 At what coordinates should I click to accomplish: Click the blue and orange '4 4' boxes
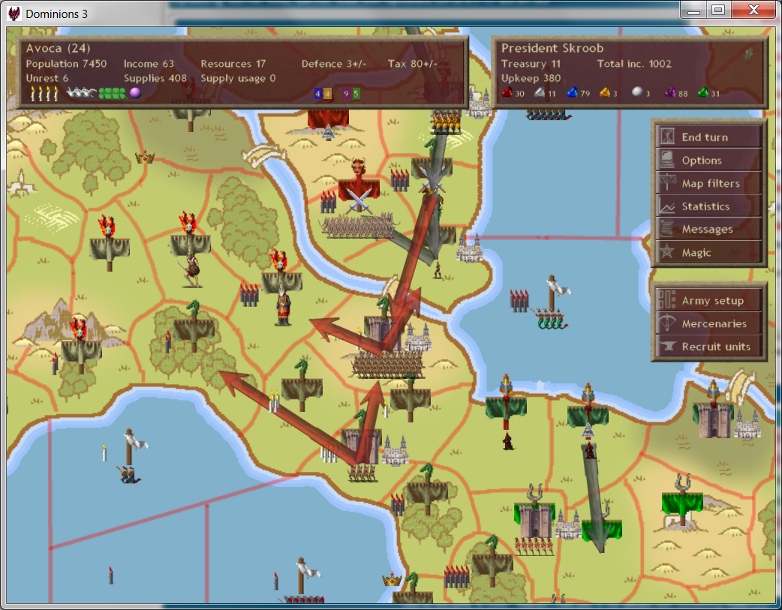323,93
